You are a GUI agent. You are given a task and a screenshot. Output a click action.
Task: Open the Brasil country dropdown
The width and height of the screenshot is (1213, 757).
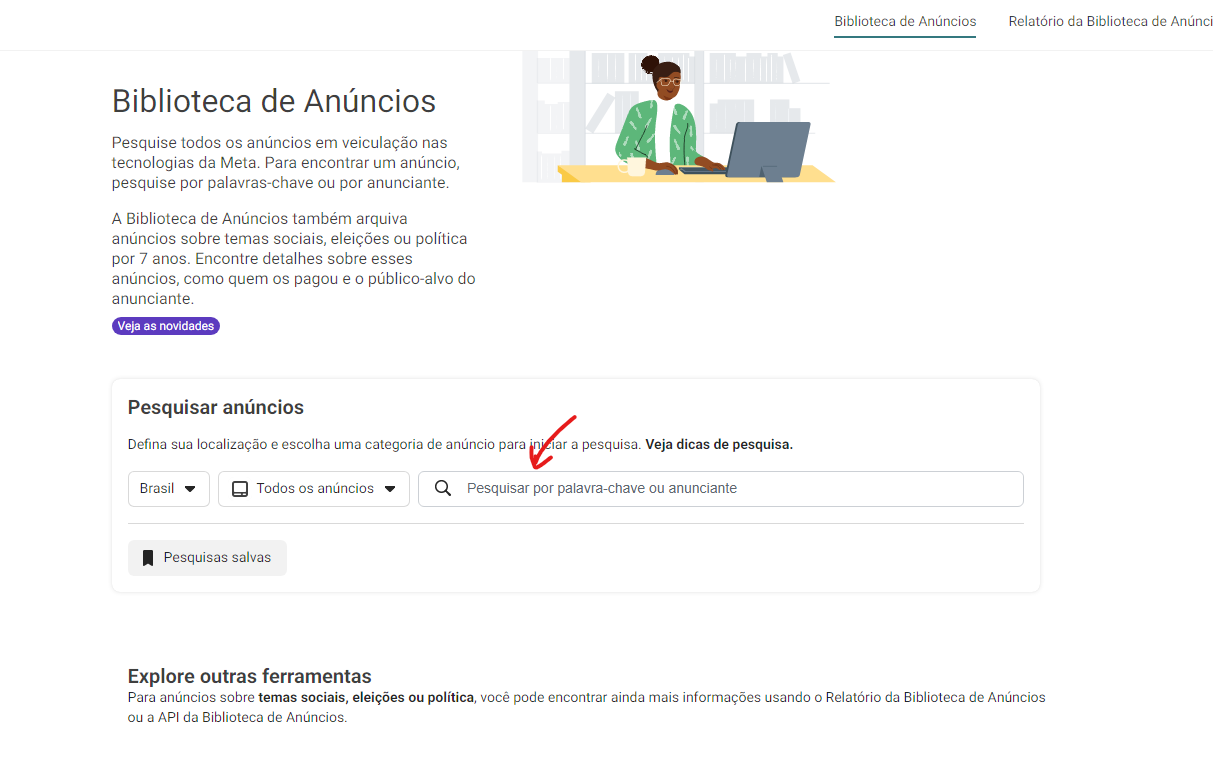169,489
